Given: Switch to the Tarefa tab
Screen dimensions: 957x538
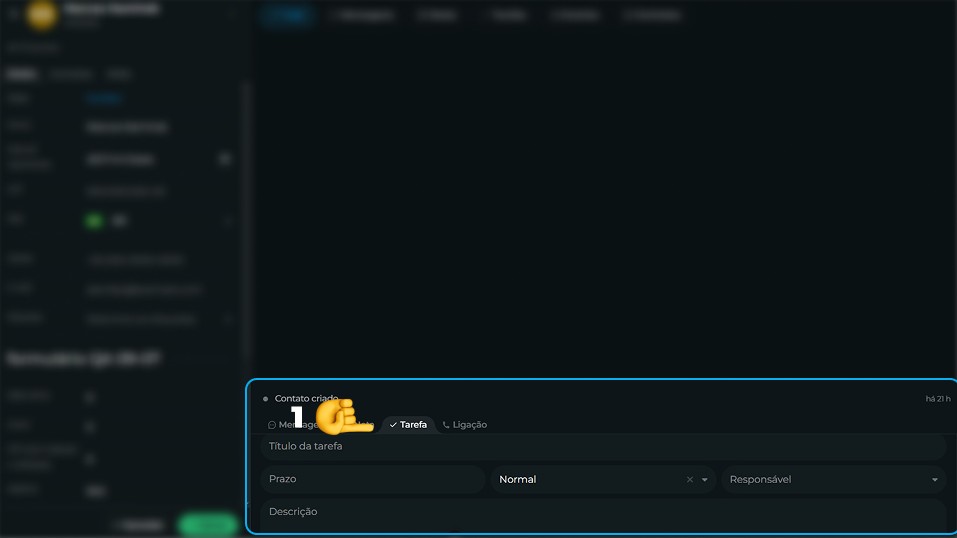Looking at the screenshot, I should (408, 424).
